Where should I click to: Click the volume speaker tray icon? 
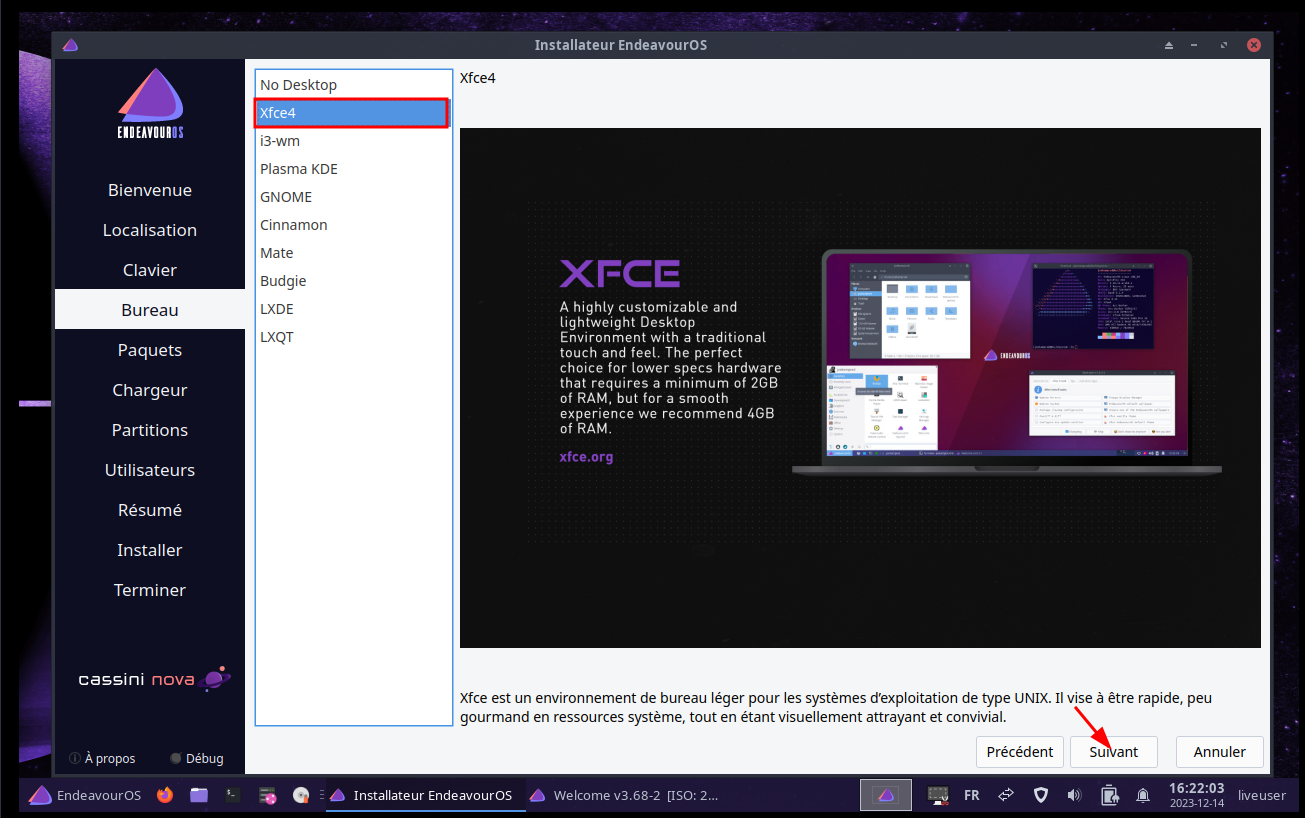point(1075,795)
